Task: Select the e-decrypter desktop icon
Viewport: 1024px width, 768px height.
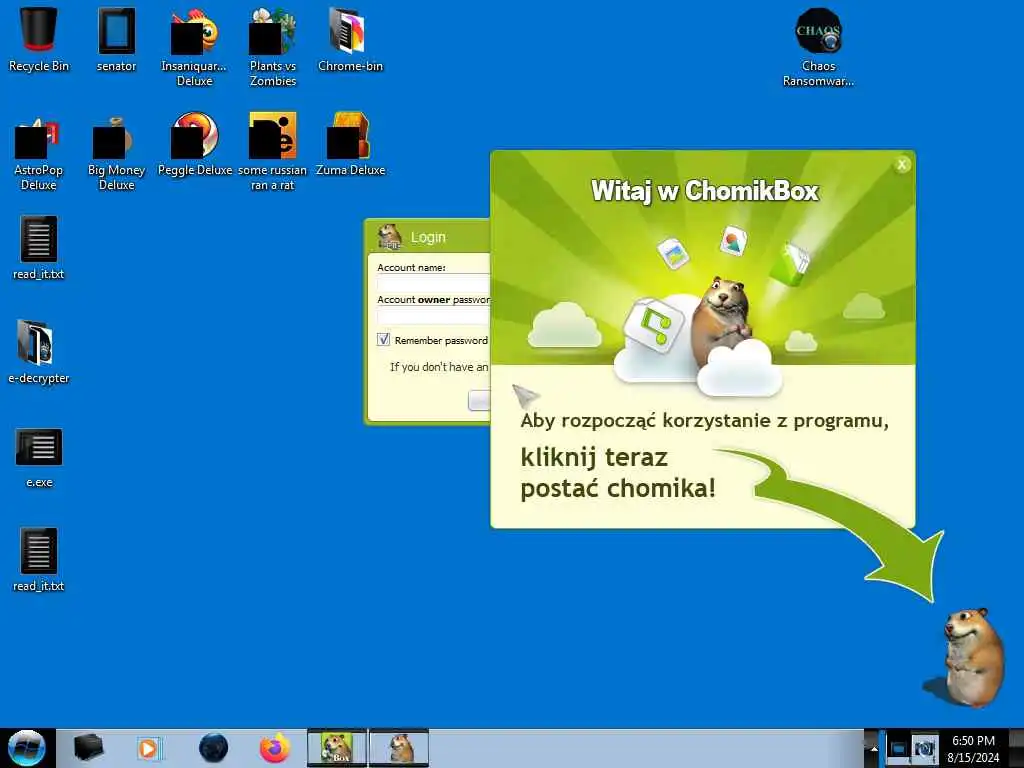Action: (x=39, y=353)
